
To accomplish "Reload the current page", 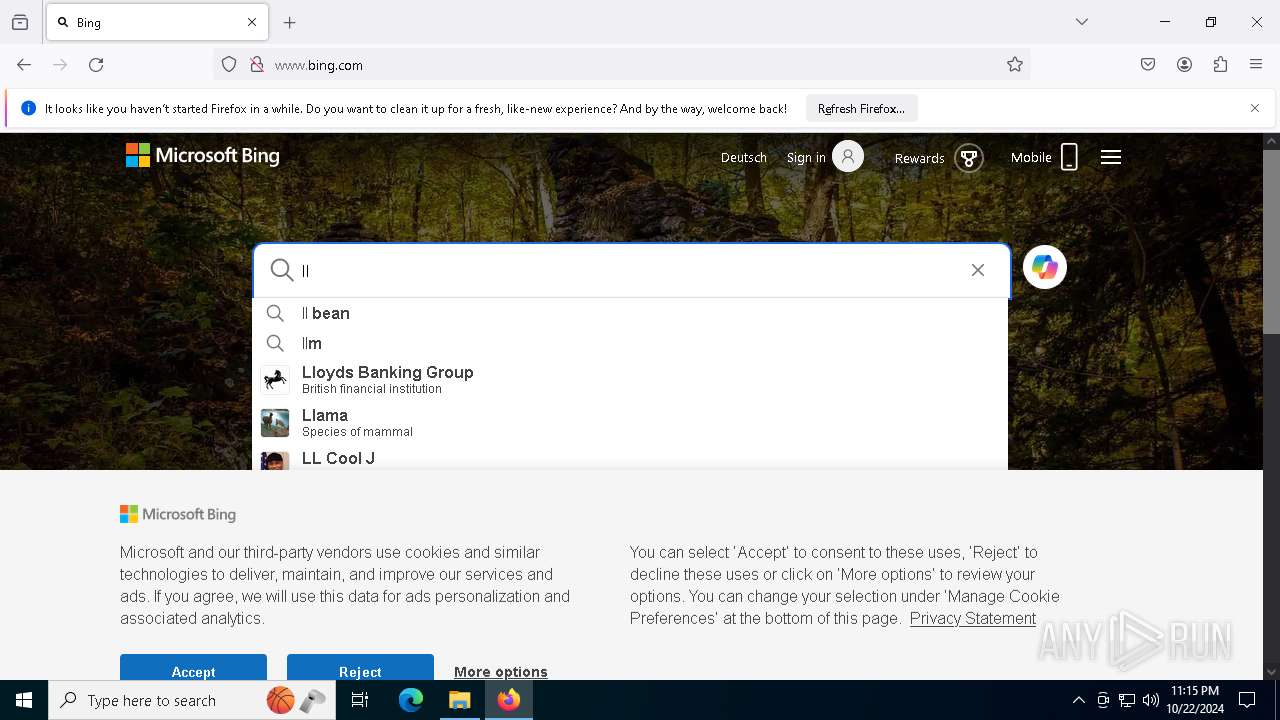I will 96,65.
